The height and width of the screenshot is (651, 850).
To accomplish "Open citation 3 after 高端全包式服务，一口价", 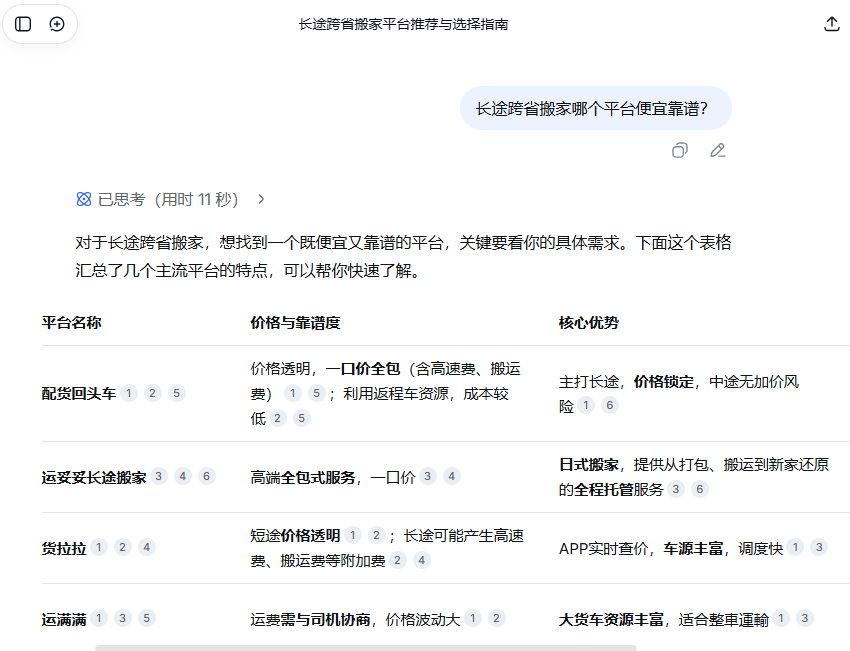I will (428, 476).
